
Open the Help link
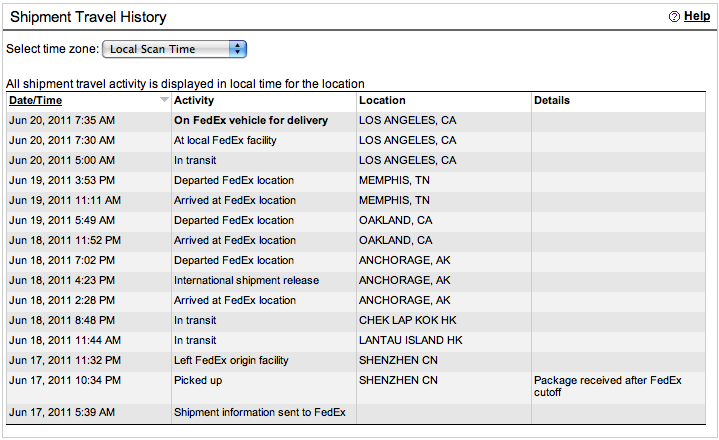(696, 17)
